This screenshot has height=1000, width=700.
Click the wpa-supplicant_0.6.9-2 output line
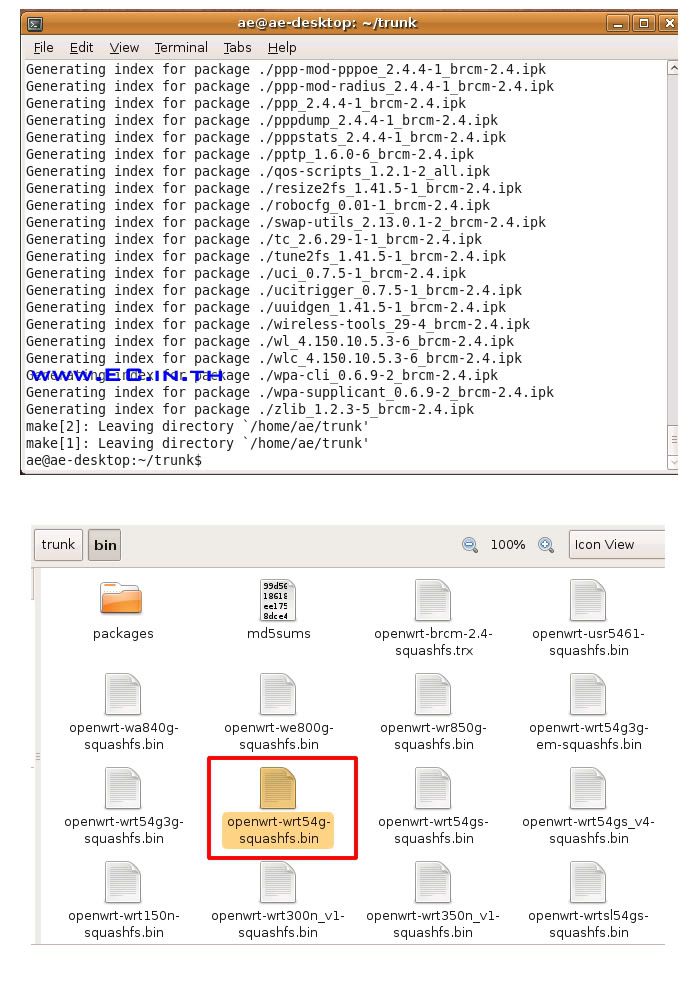click(x=289, y=392)
